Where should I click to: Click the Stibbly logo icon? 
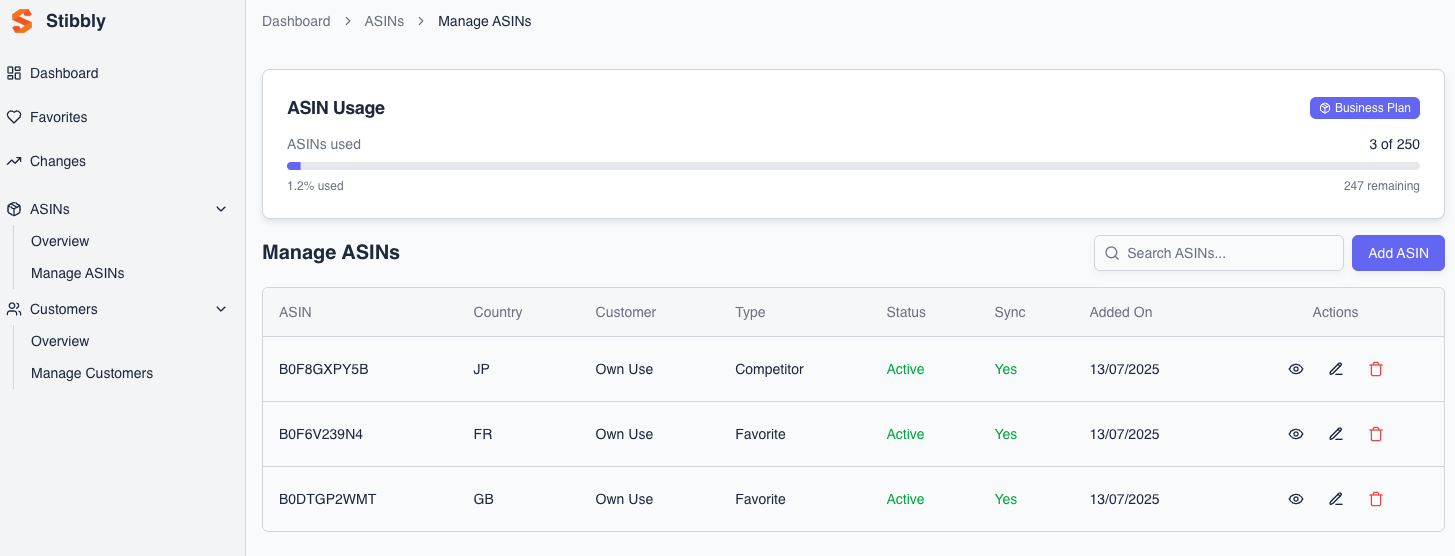pyautogui.click(x=22, y=21)
